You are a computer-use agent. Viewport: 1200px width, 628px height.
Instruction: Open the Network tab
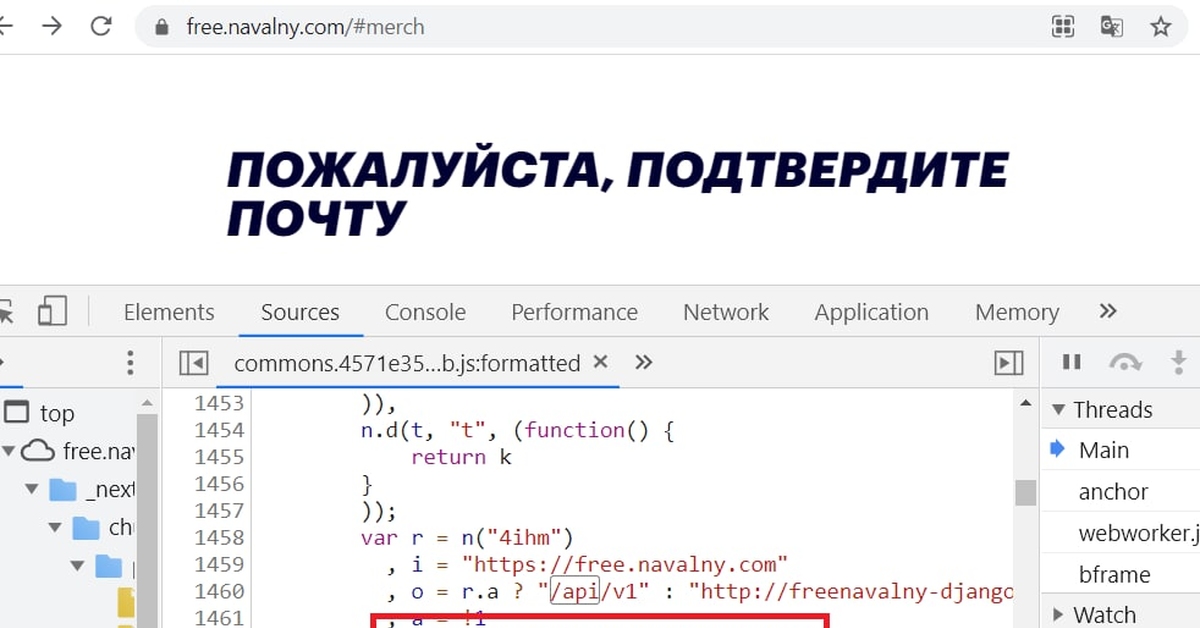725,312
